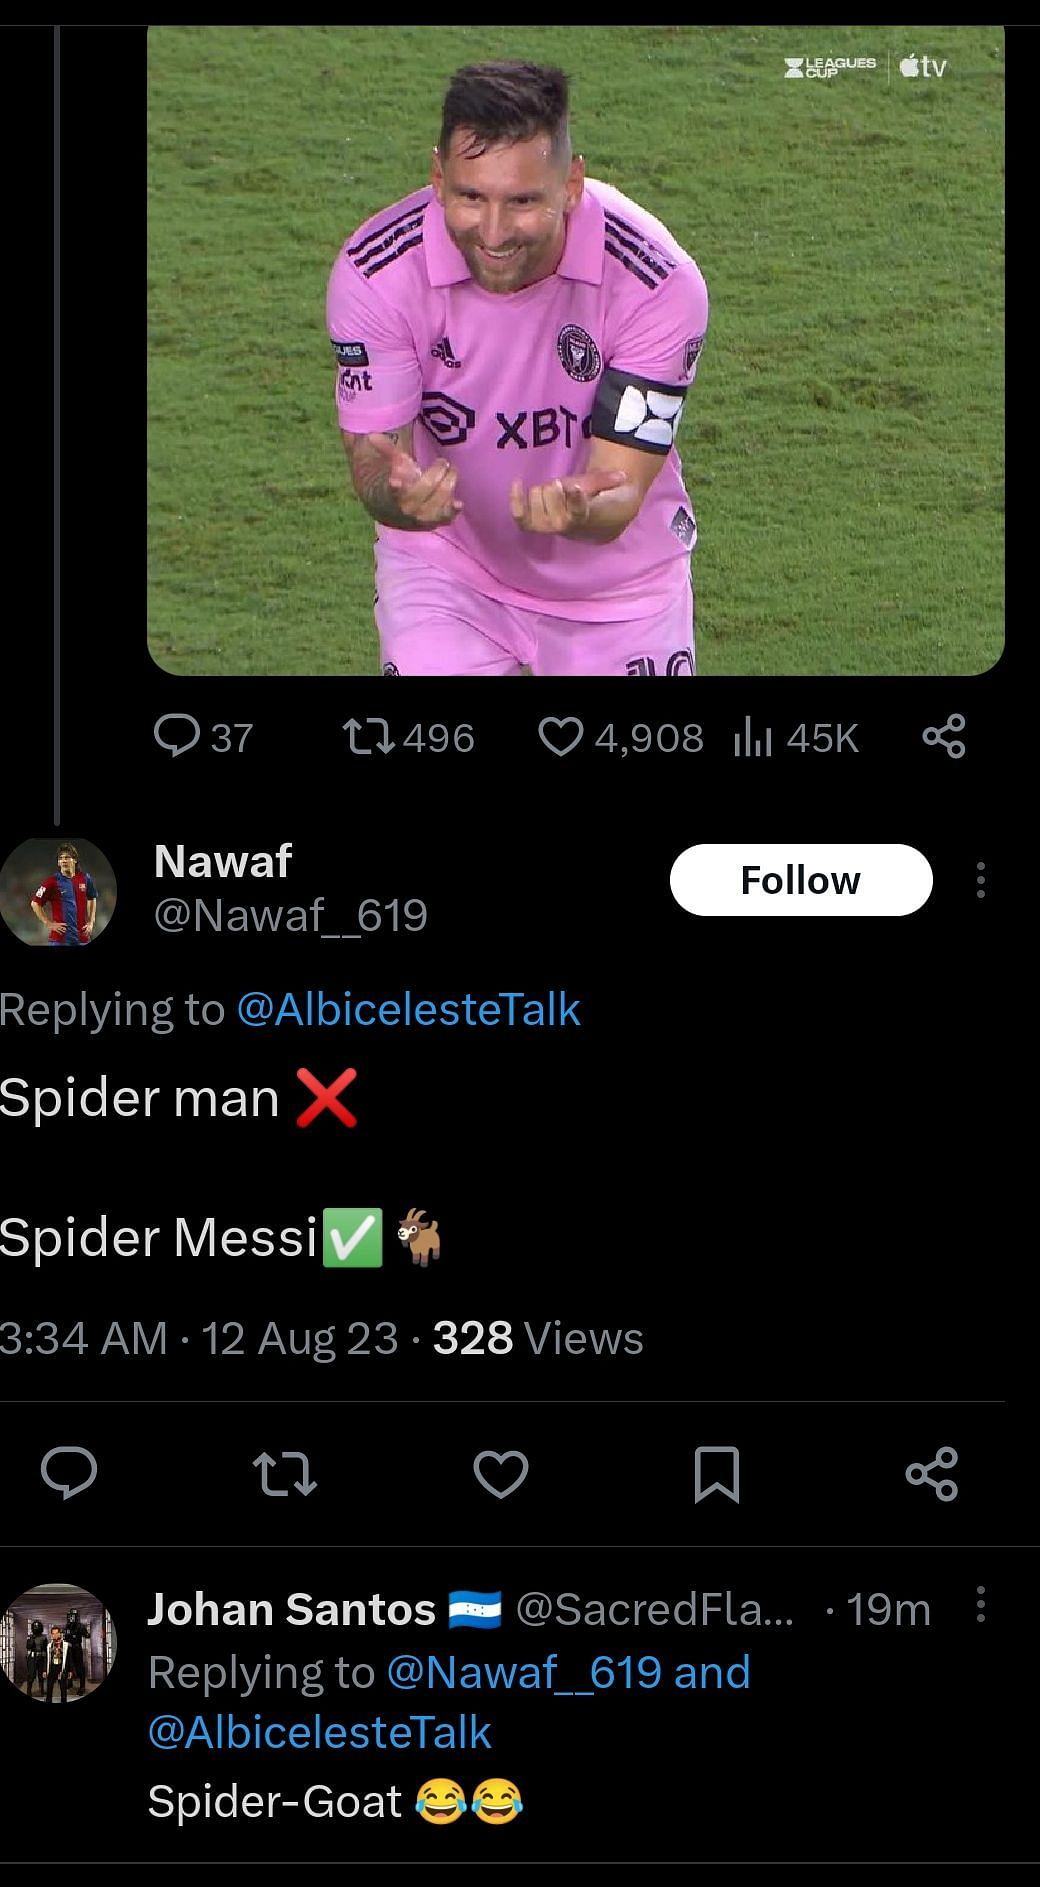Open replies on the image tweet
Screen dimensions: 1040x1887
click(x=177, y=737)
